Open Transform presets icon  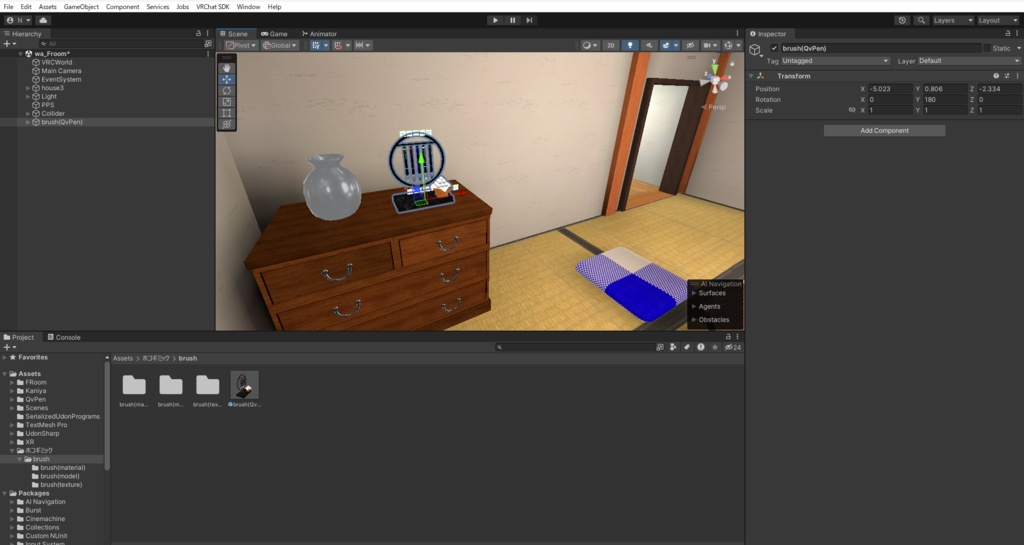pos(1007,76)
